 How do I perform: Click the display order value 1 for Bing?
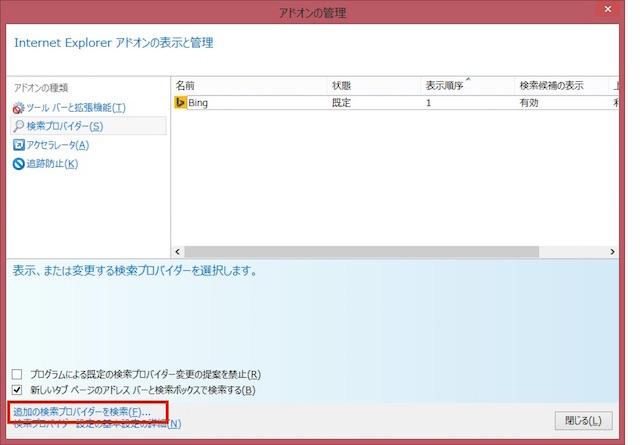pos(428,103)
